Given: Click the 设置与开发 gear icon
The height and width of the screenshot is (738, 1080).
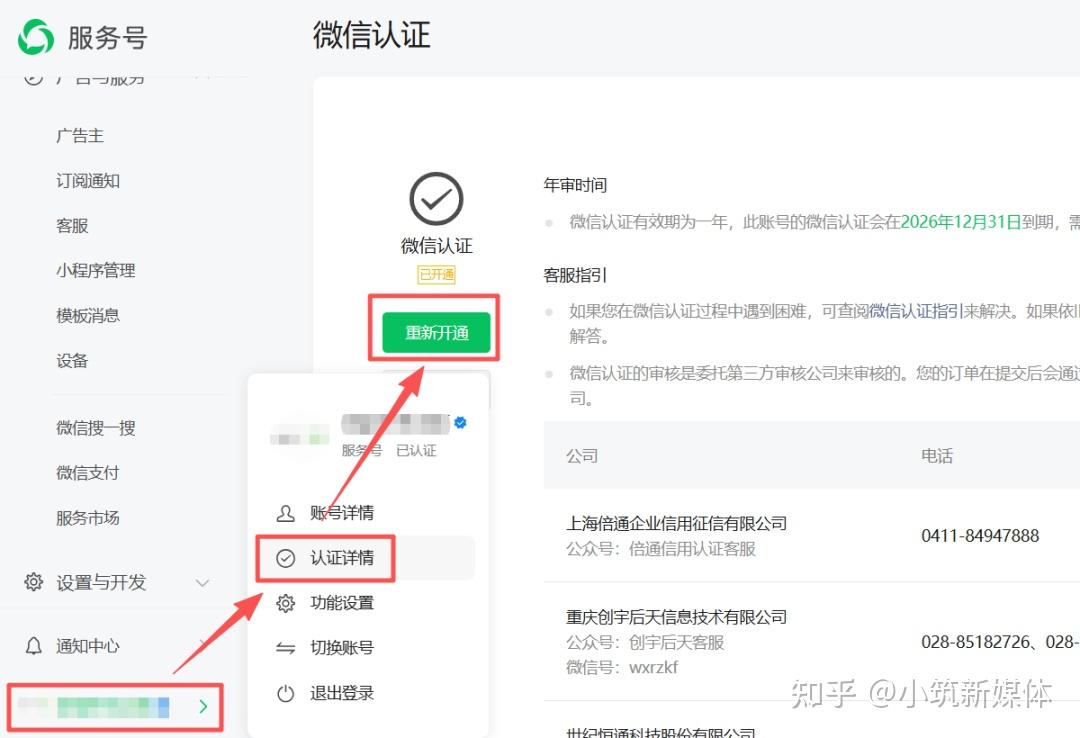Looking at the screenshot, I should [x=33, y=582].
